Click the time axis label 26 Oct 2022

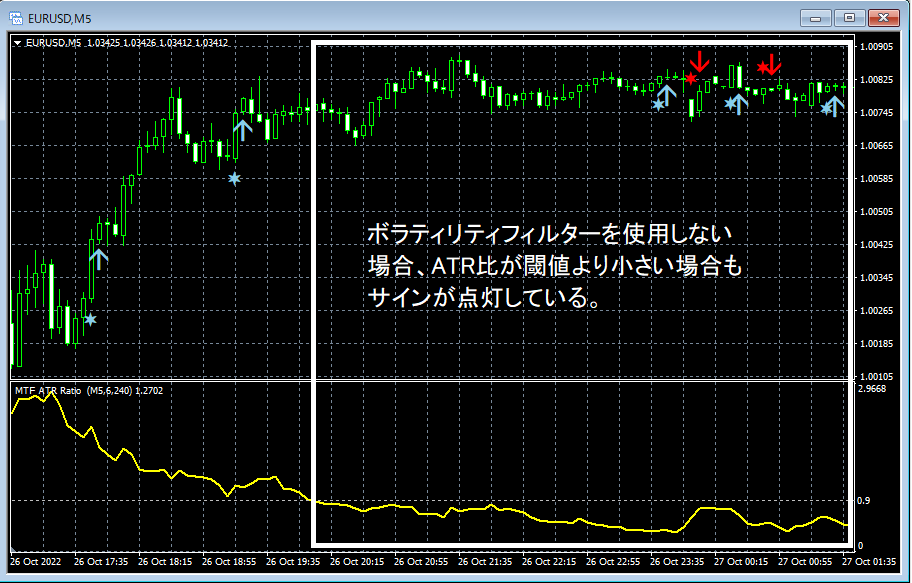coord(35,562)
